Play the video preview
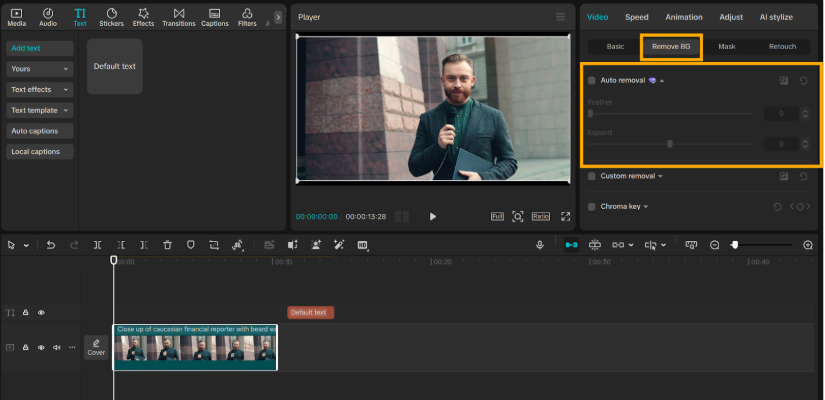The height and width of the screenshot is (400, 825). tap(432, 216)
